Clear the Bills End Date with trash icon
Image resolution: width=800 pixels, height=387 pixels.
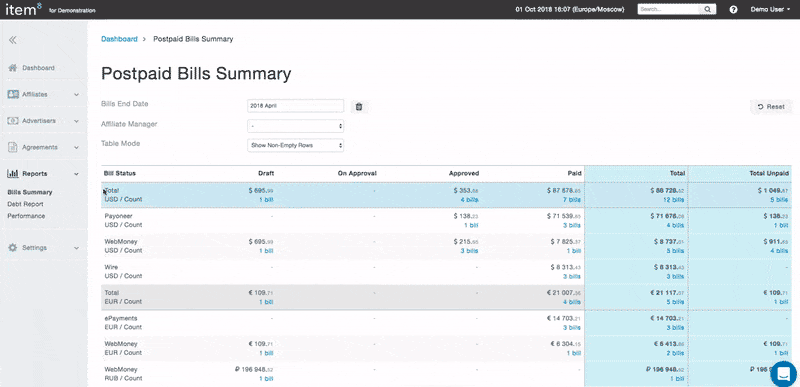click(x=359, y=107)
